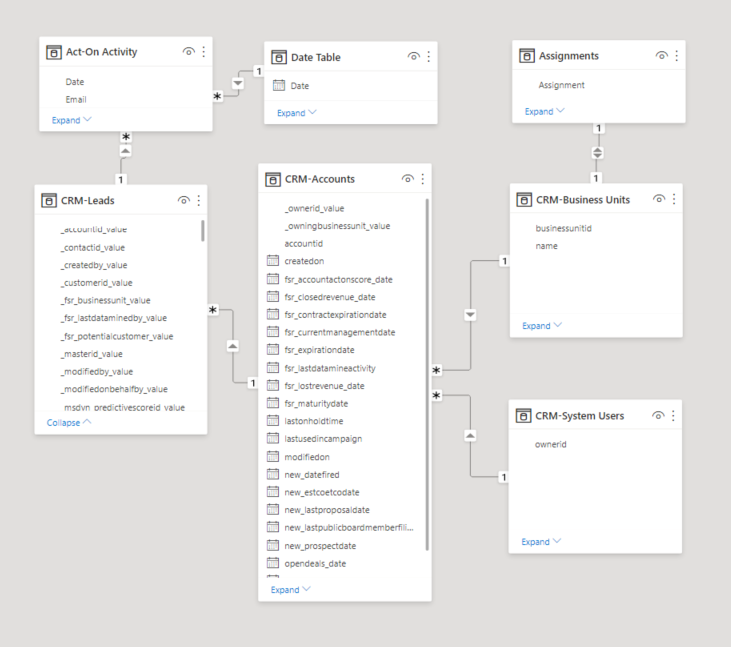The height and width of the screenshot is (647, 731).
Task: Click the CRM-Leads field list scrollbar
Action: pos(203,231)
